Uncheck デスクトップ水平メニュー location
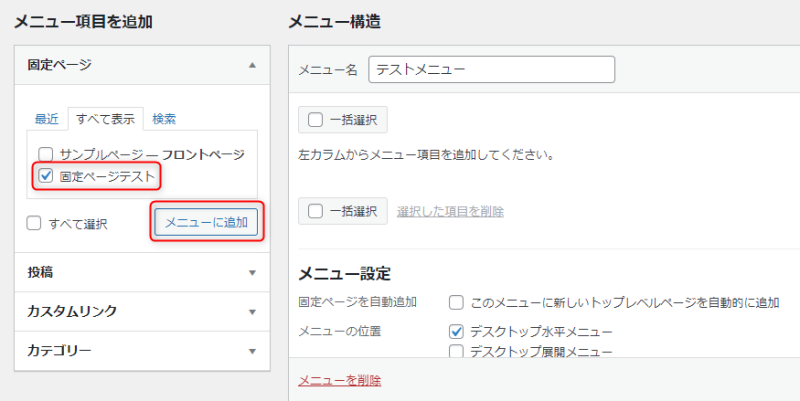Screen dimensions: 800x401 [x=456, y=331]
